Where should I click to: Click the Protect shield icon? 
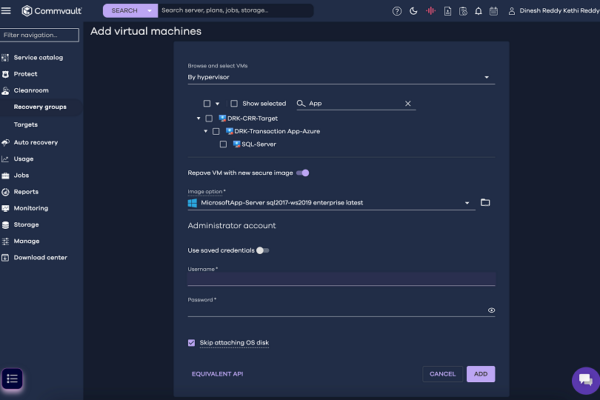(x=5, y=74)
